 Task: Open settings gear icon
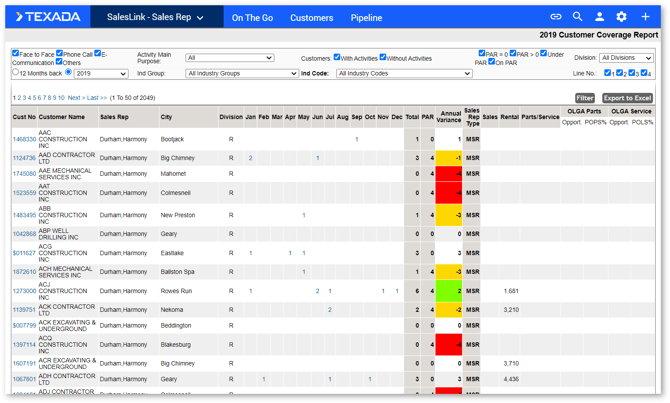pos(622,17)
